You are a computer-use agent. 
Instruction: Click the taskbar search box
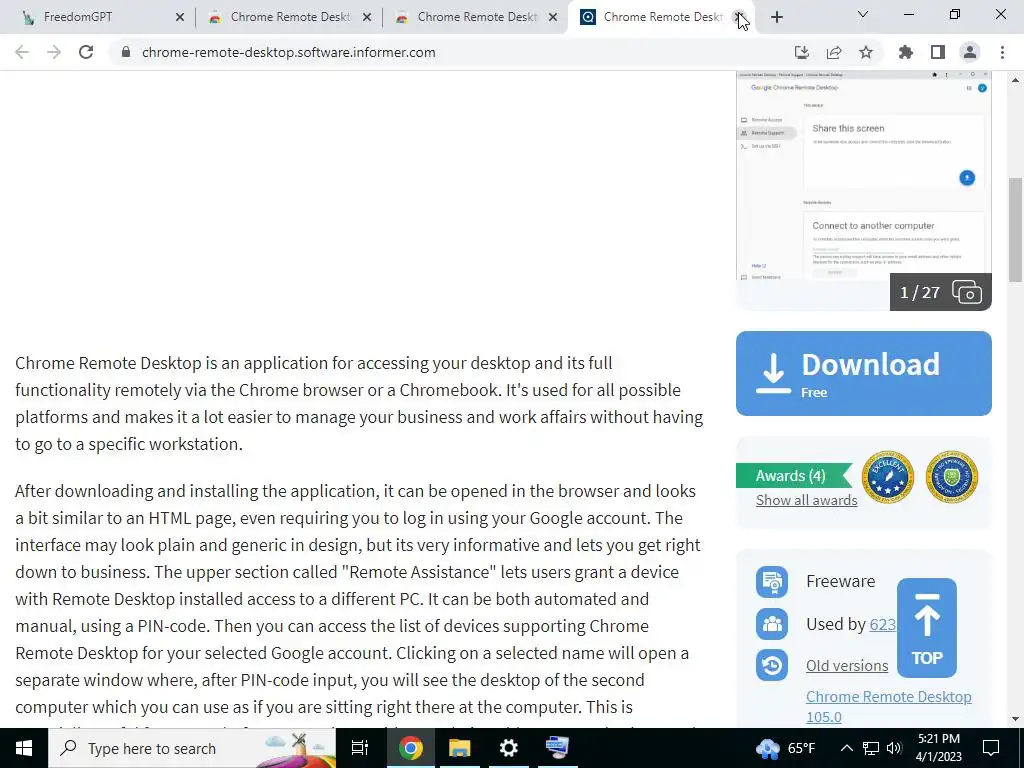(x=192, y=748)
